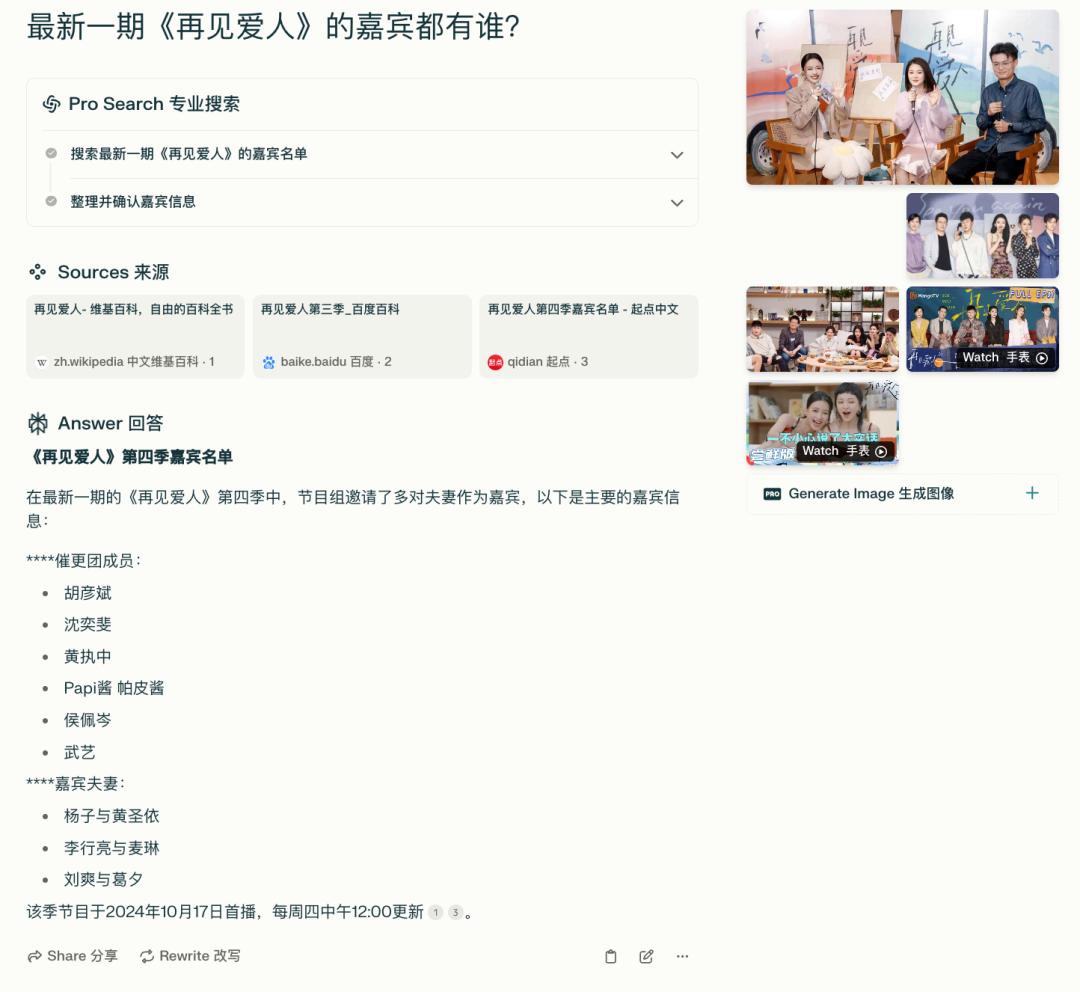
Task: Open the qidian source card
Action: pyautogui.click(x=588, y=336)
